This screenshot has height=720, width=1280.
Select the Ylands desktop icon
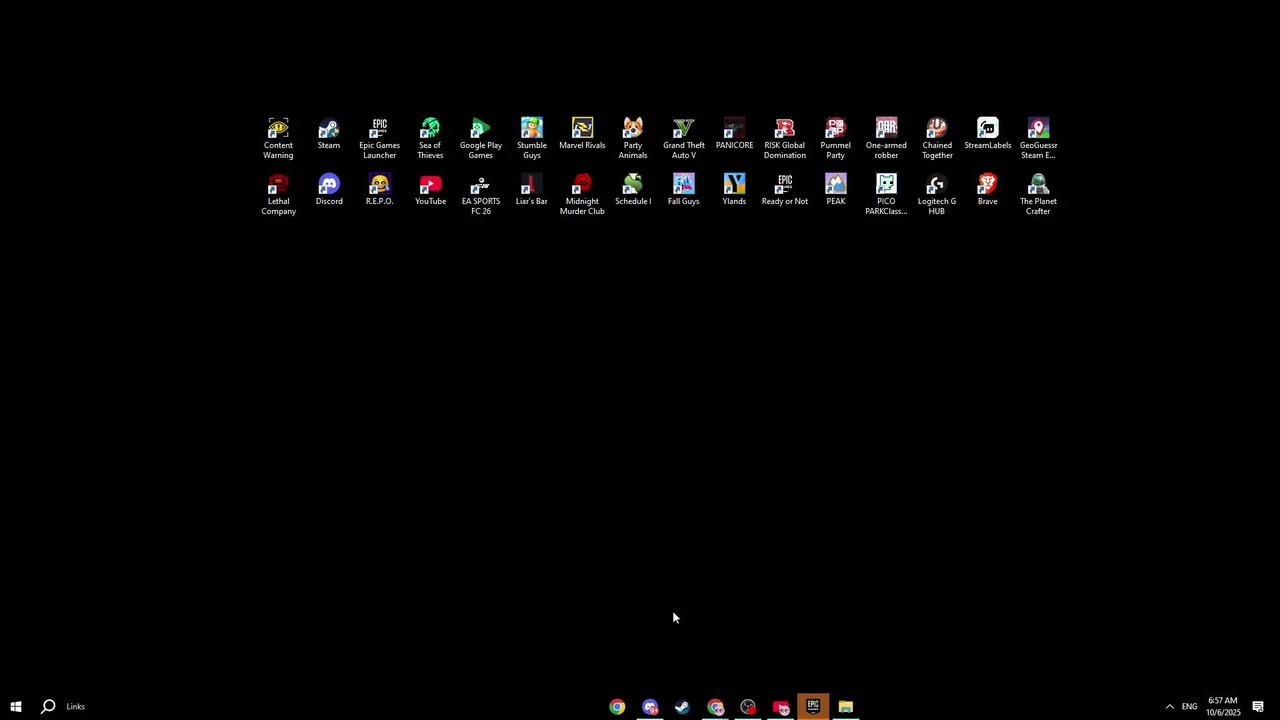[734, 190]
